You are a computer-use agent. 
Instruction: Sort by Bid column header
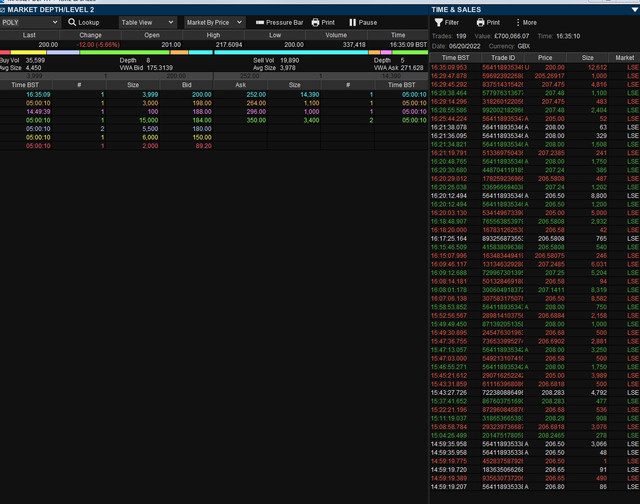[x=187, y=85]
